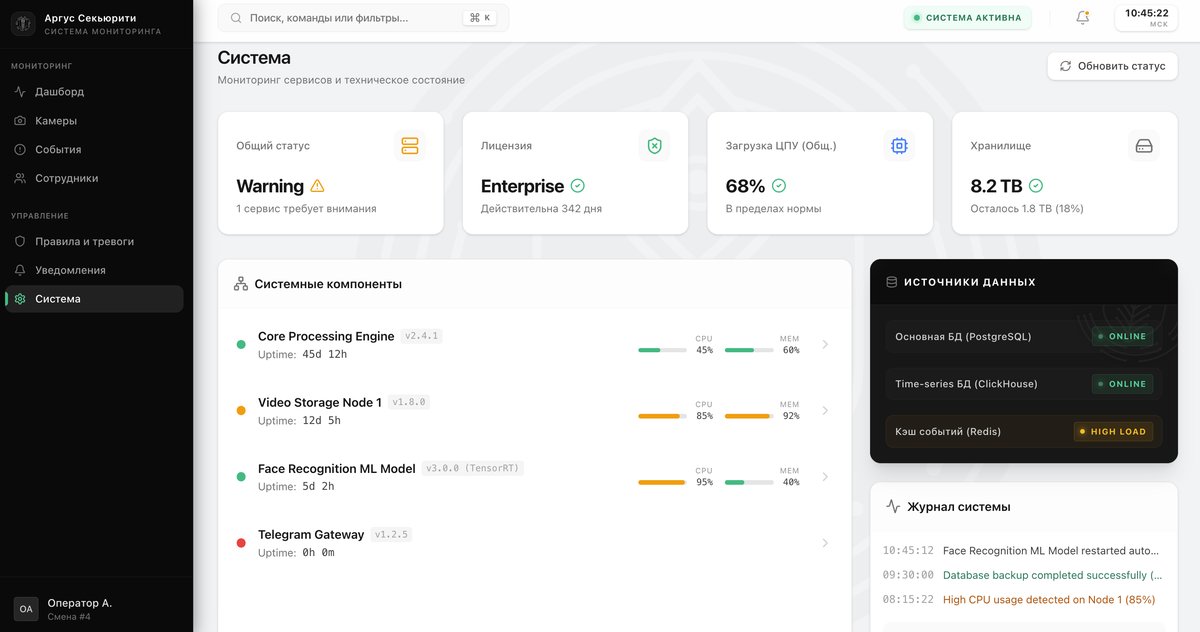This screenshot has height=632, width=1200.
Task: Click the database icon beside Источники данных
Action: click(891, 282)
